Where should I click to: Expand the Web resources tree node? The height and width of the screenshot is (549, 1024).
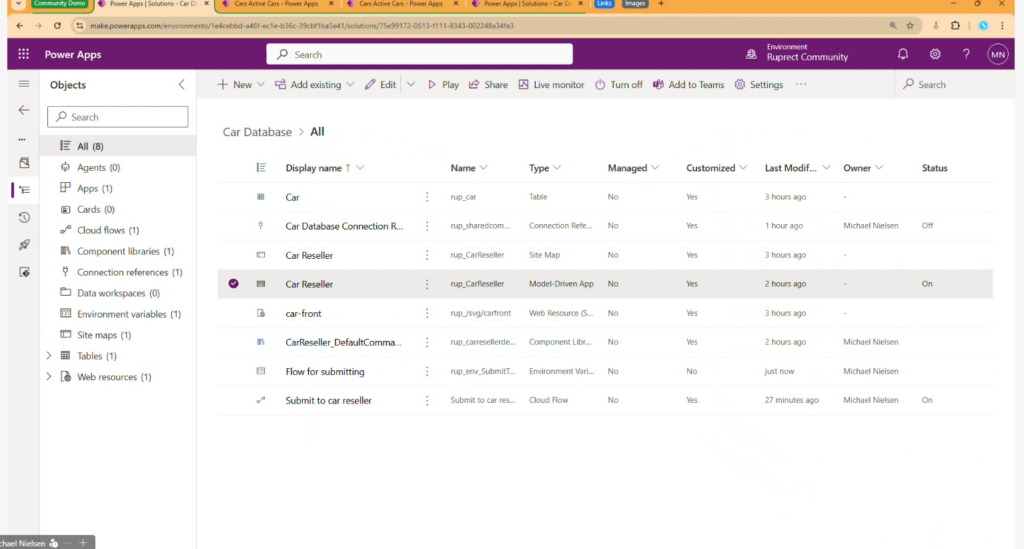[x=49, y=377]
